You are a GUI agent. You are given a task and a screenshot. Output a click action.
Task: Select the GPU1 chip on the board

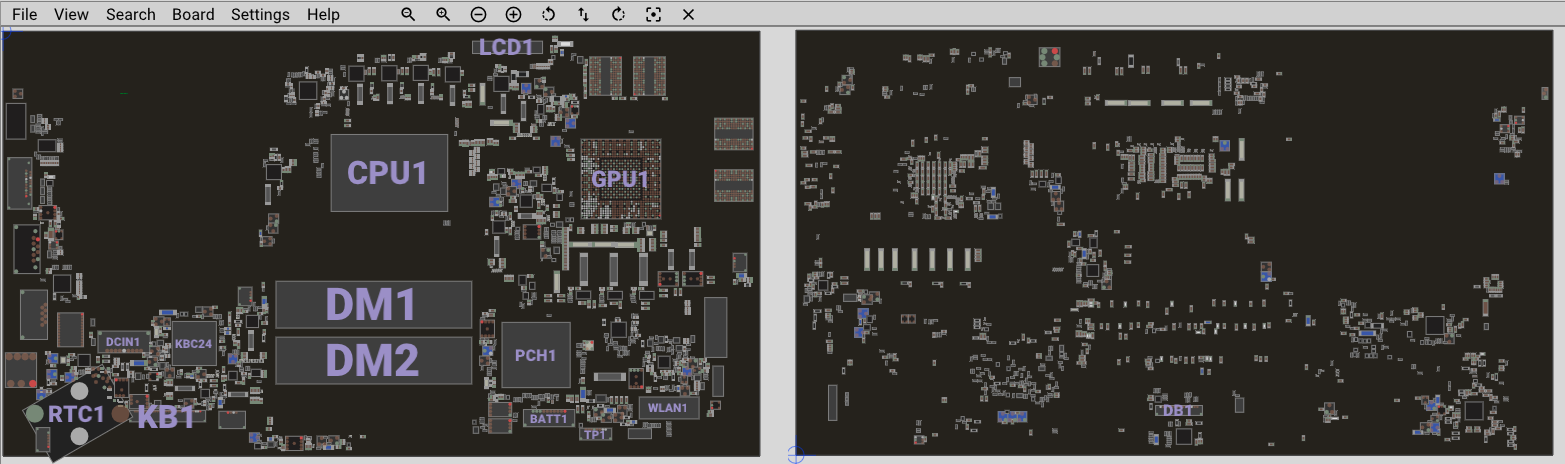621,180
